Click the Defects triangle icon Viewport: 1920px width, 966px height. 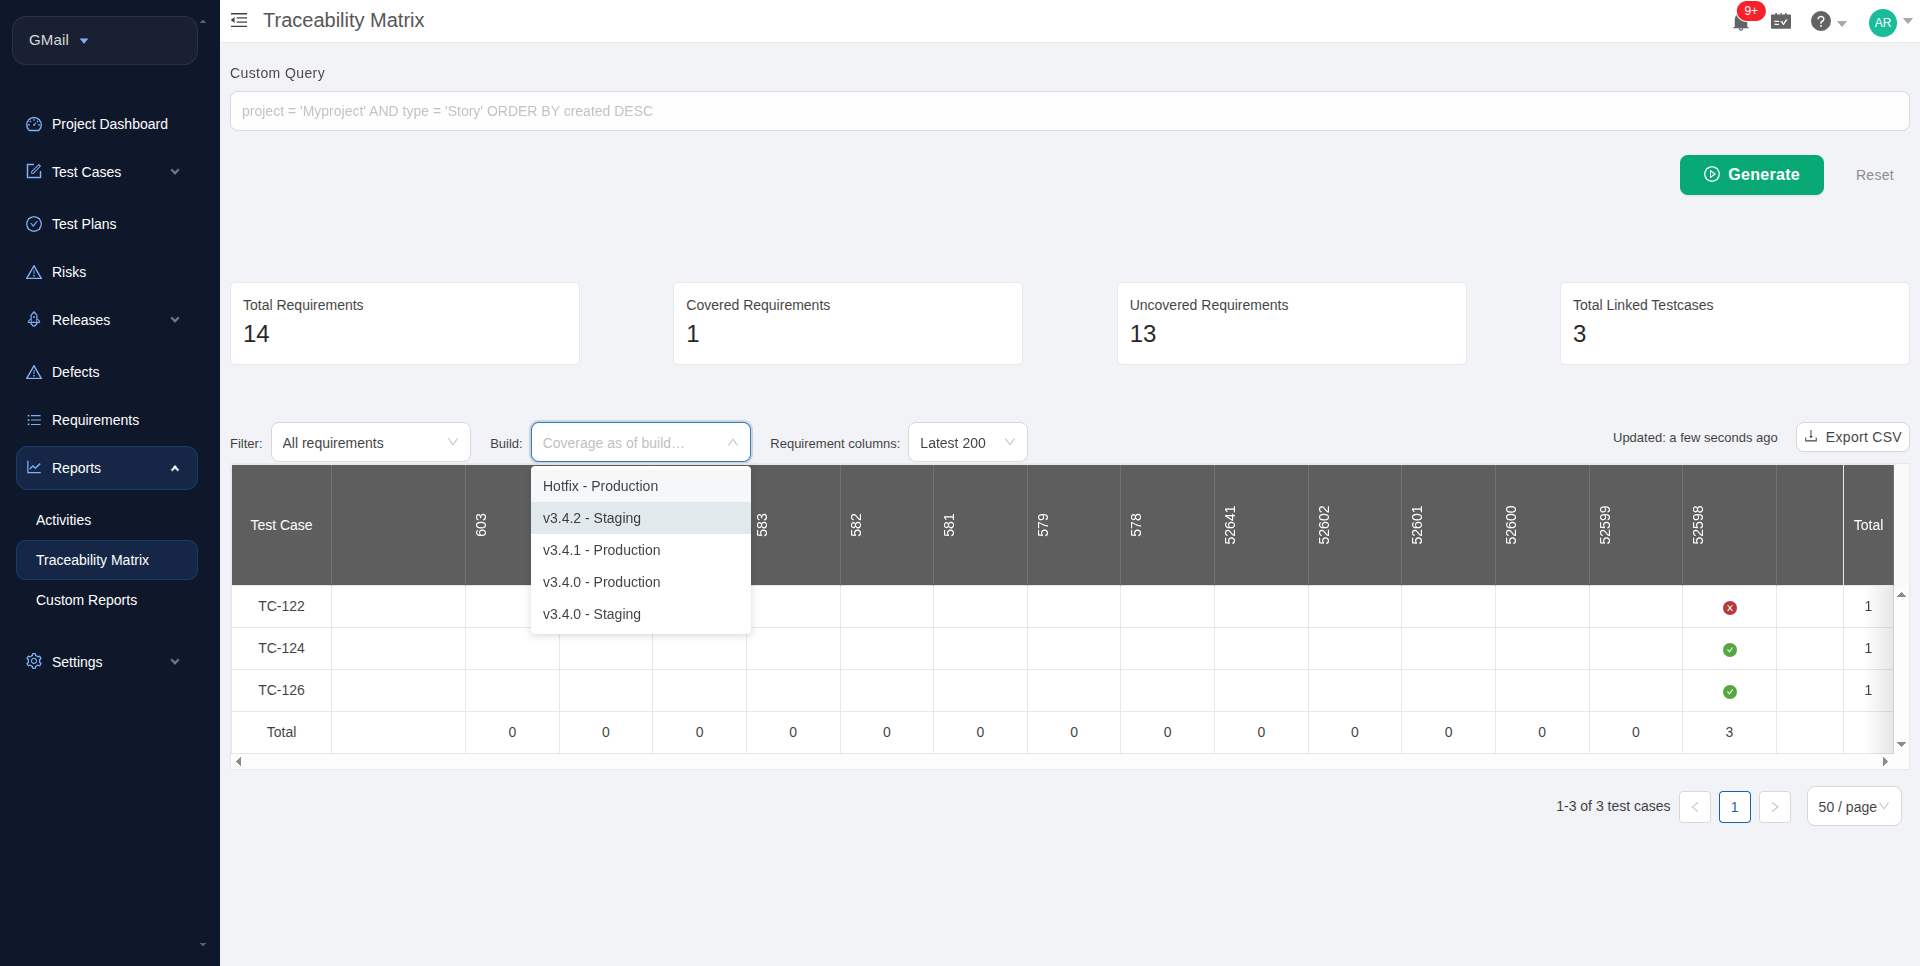click(34, 372)
